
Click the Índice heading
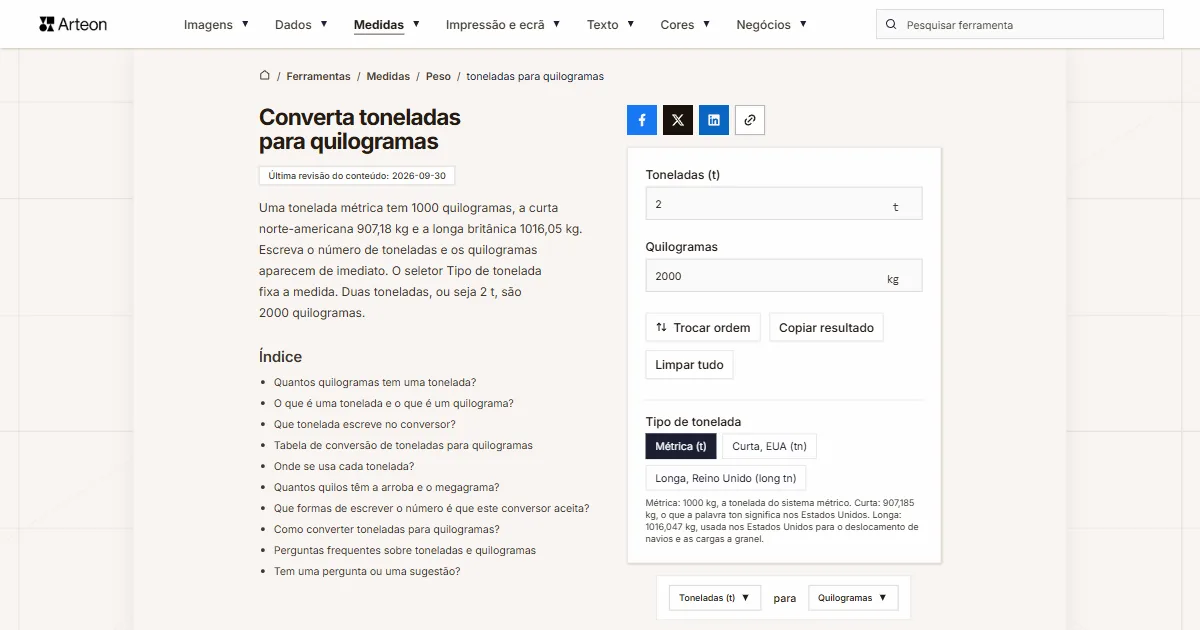pyautogui.click(x=280, y=357)
